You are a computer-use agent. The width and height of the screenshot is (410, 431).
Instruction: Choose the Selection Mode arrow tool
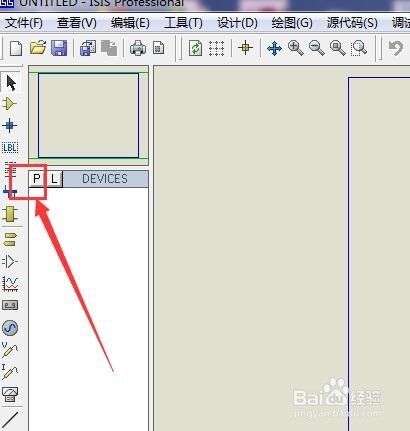[11, 83]
